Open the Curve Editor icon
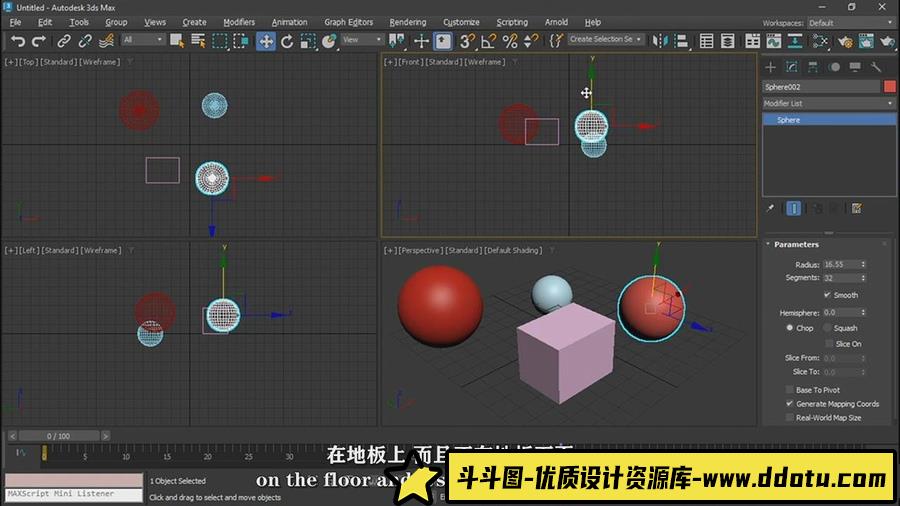900x506 pixels. click(774, 41)
